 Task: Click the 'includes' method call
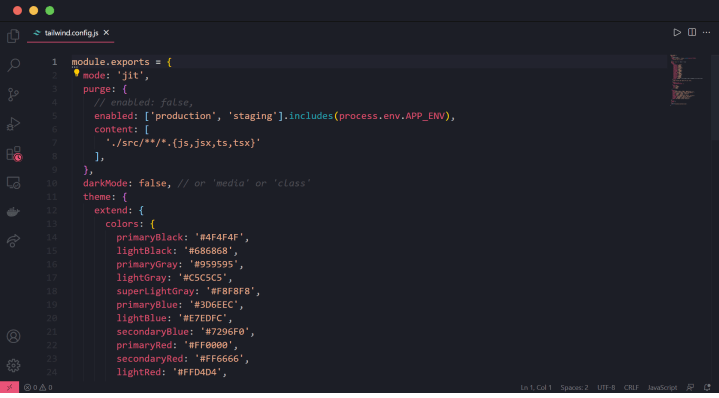pyautogui.click(x=311, y=116)
